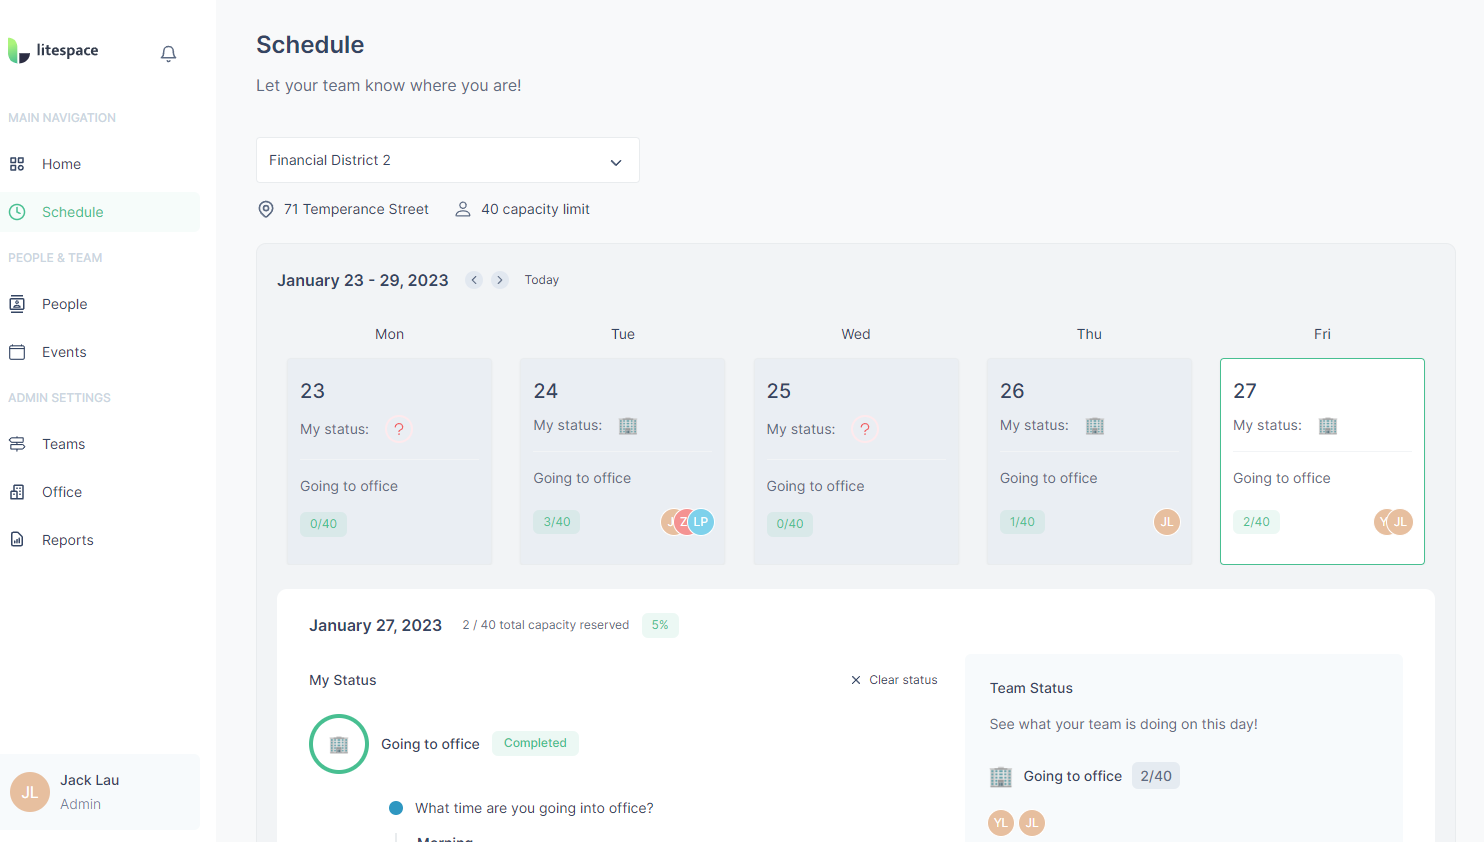Open the Office admin settings
The width and height of the screenshot is (1484, 842).
(63, 491)
